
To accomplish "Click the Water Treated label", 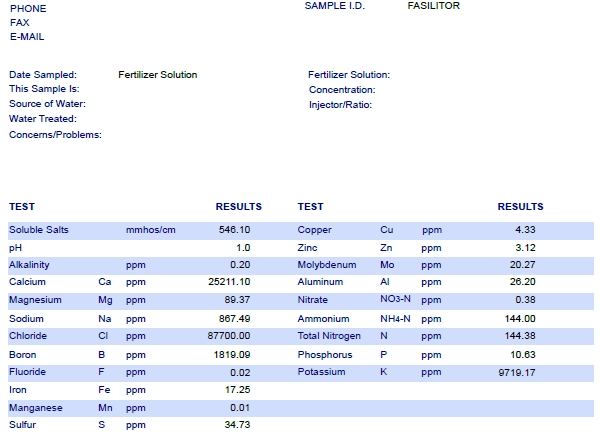I will [43, 119].
